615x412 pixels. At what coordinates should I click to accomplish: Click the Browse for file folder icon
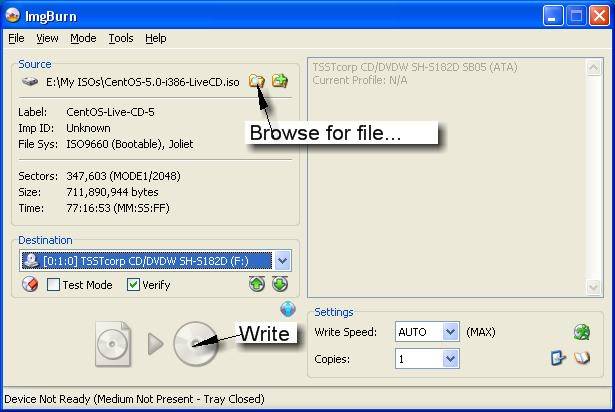[x=258, y=81]
